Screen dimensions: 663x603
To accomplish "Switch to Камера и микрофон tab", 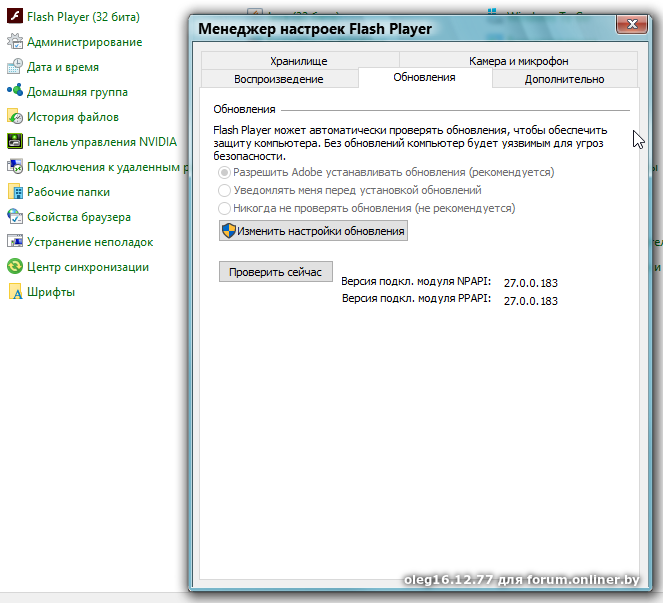I will pyautogui.click(x=518, y=61).
